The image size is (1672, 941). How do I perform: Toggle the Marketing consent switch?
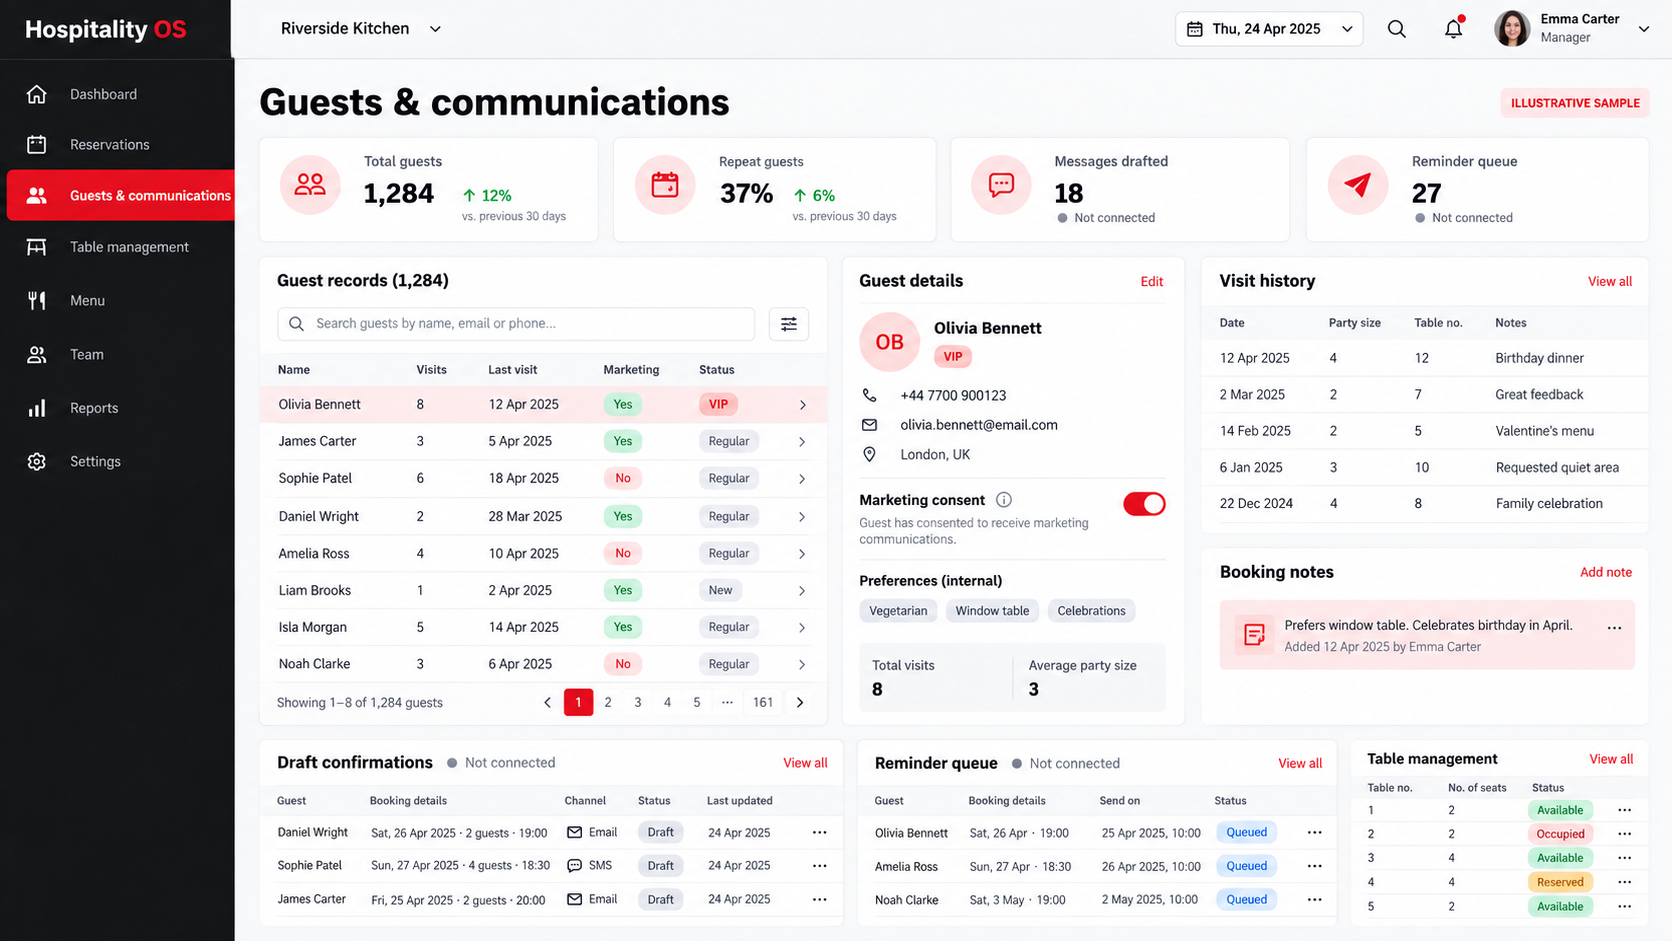pyautogui.click(x=1144, y=504)
